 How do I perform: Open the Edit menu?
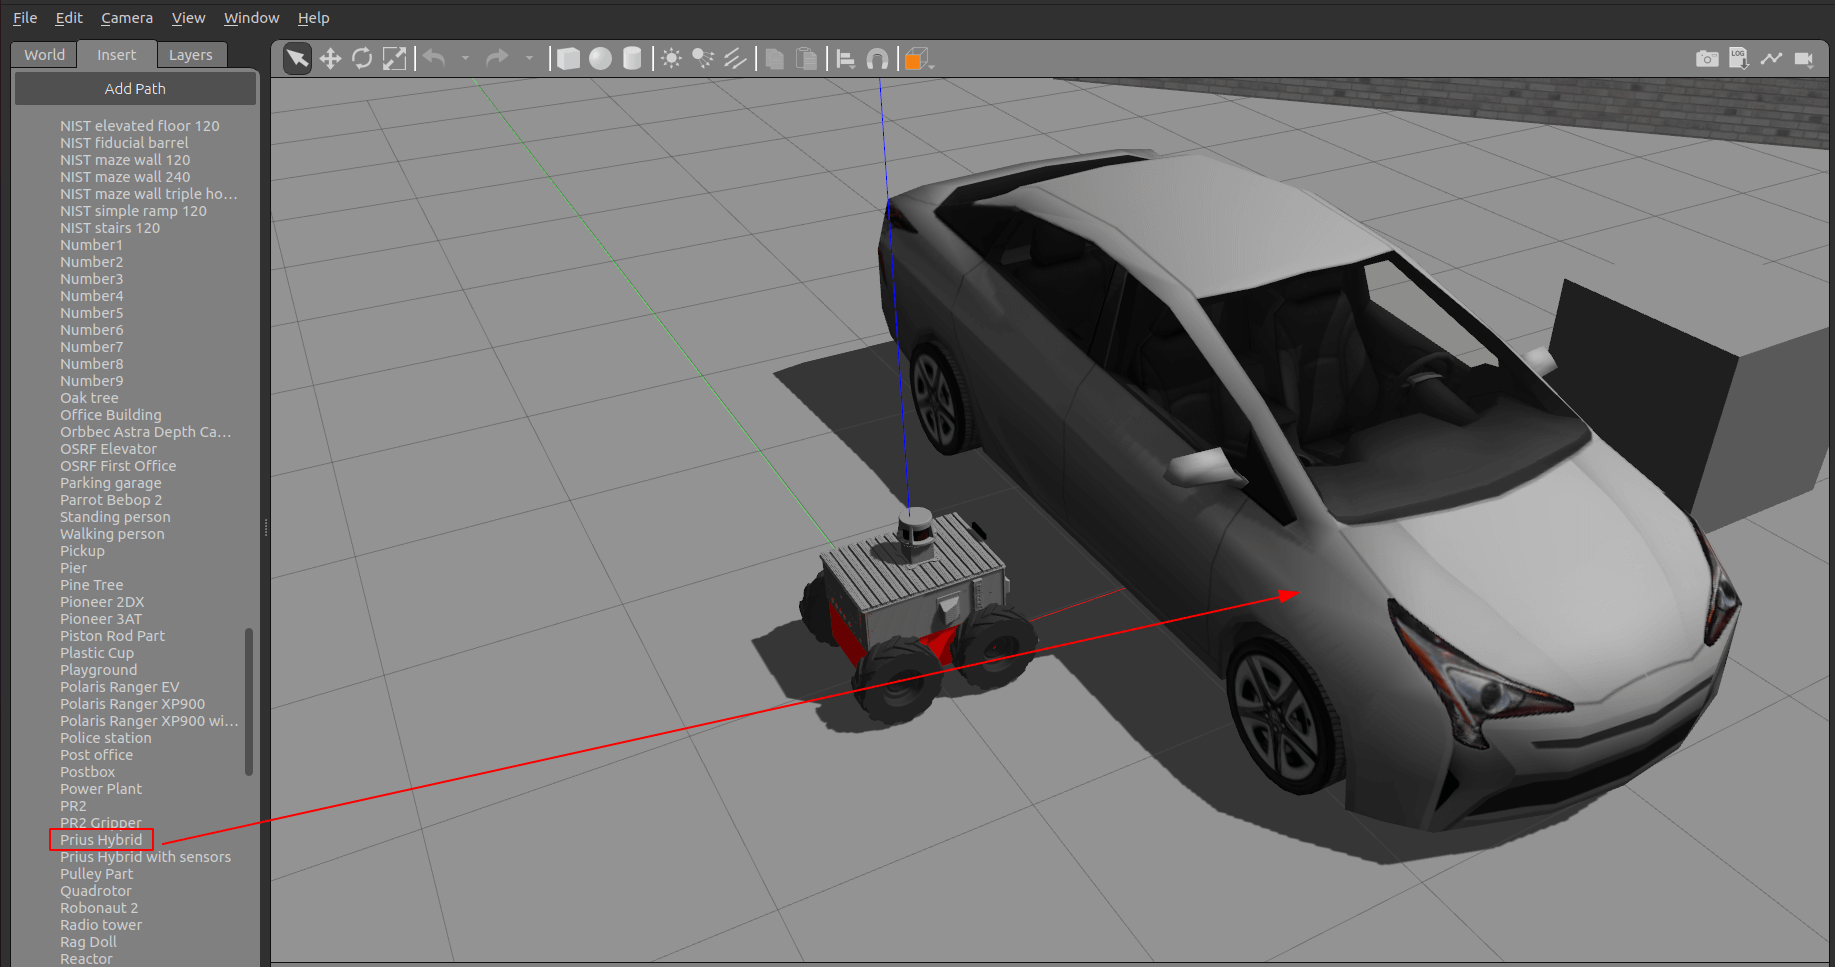click(x=69, y=18)
